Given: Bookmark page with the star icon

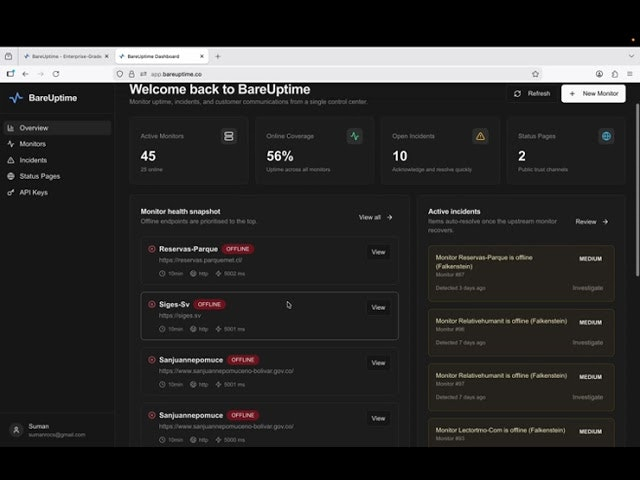Looking at the screenshot, I should (x=535, y=74).
